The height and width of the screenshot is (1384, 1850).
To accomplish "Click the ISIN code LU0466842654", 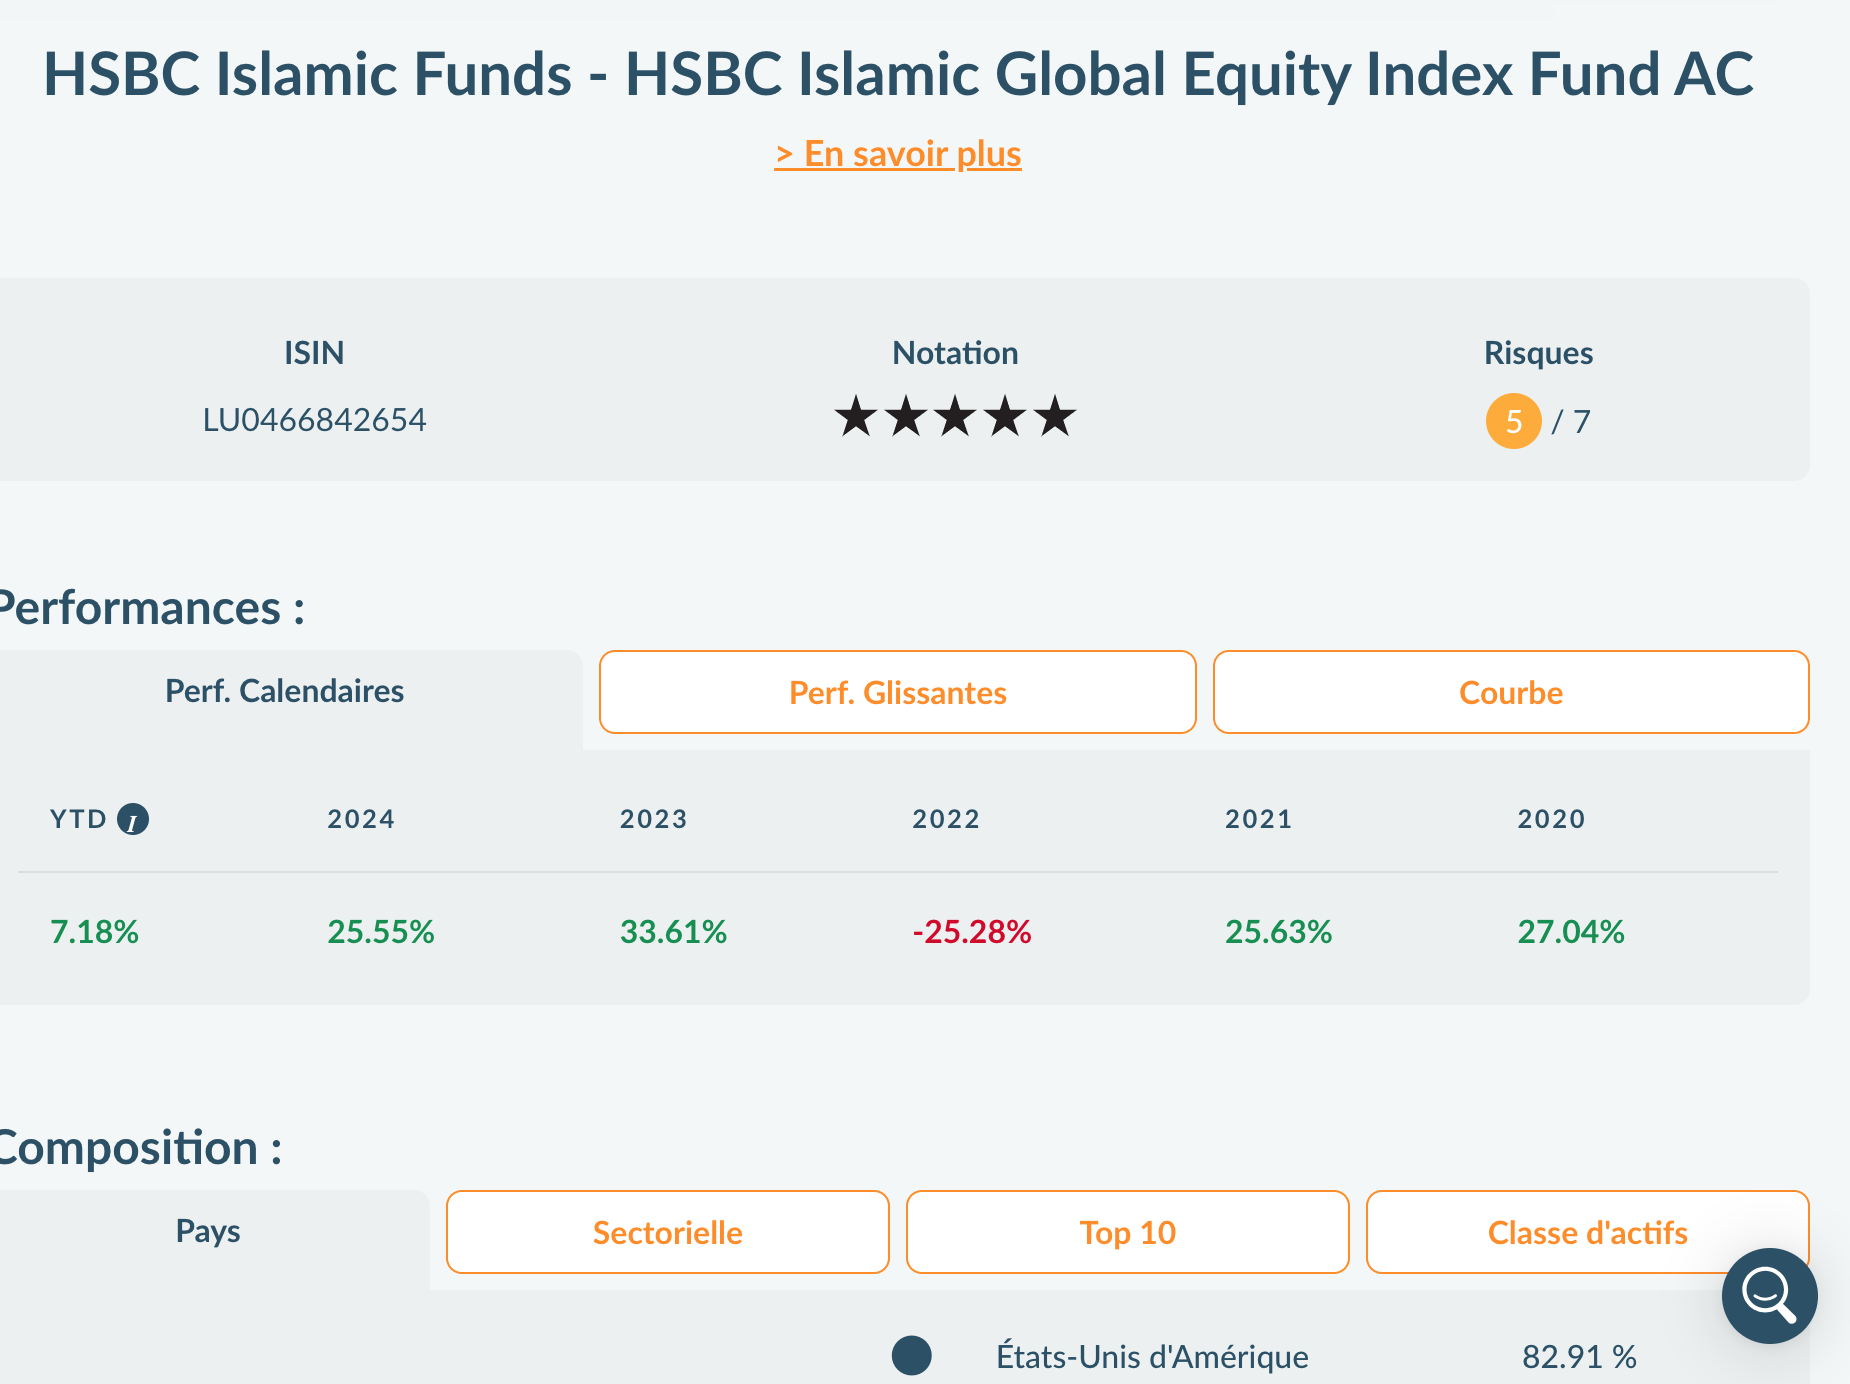I will 314,420.
